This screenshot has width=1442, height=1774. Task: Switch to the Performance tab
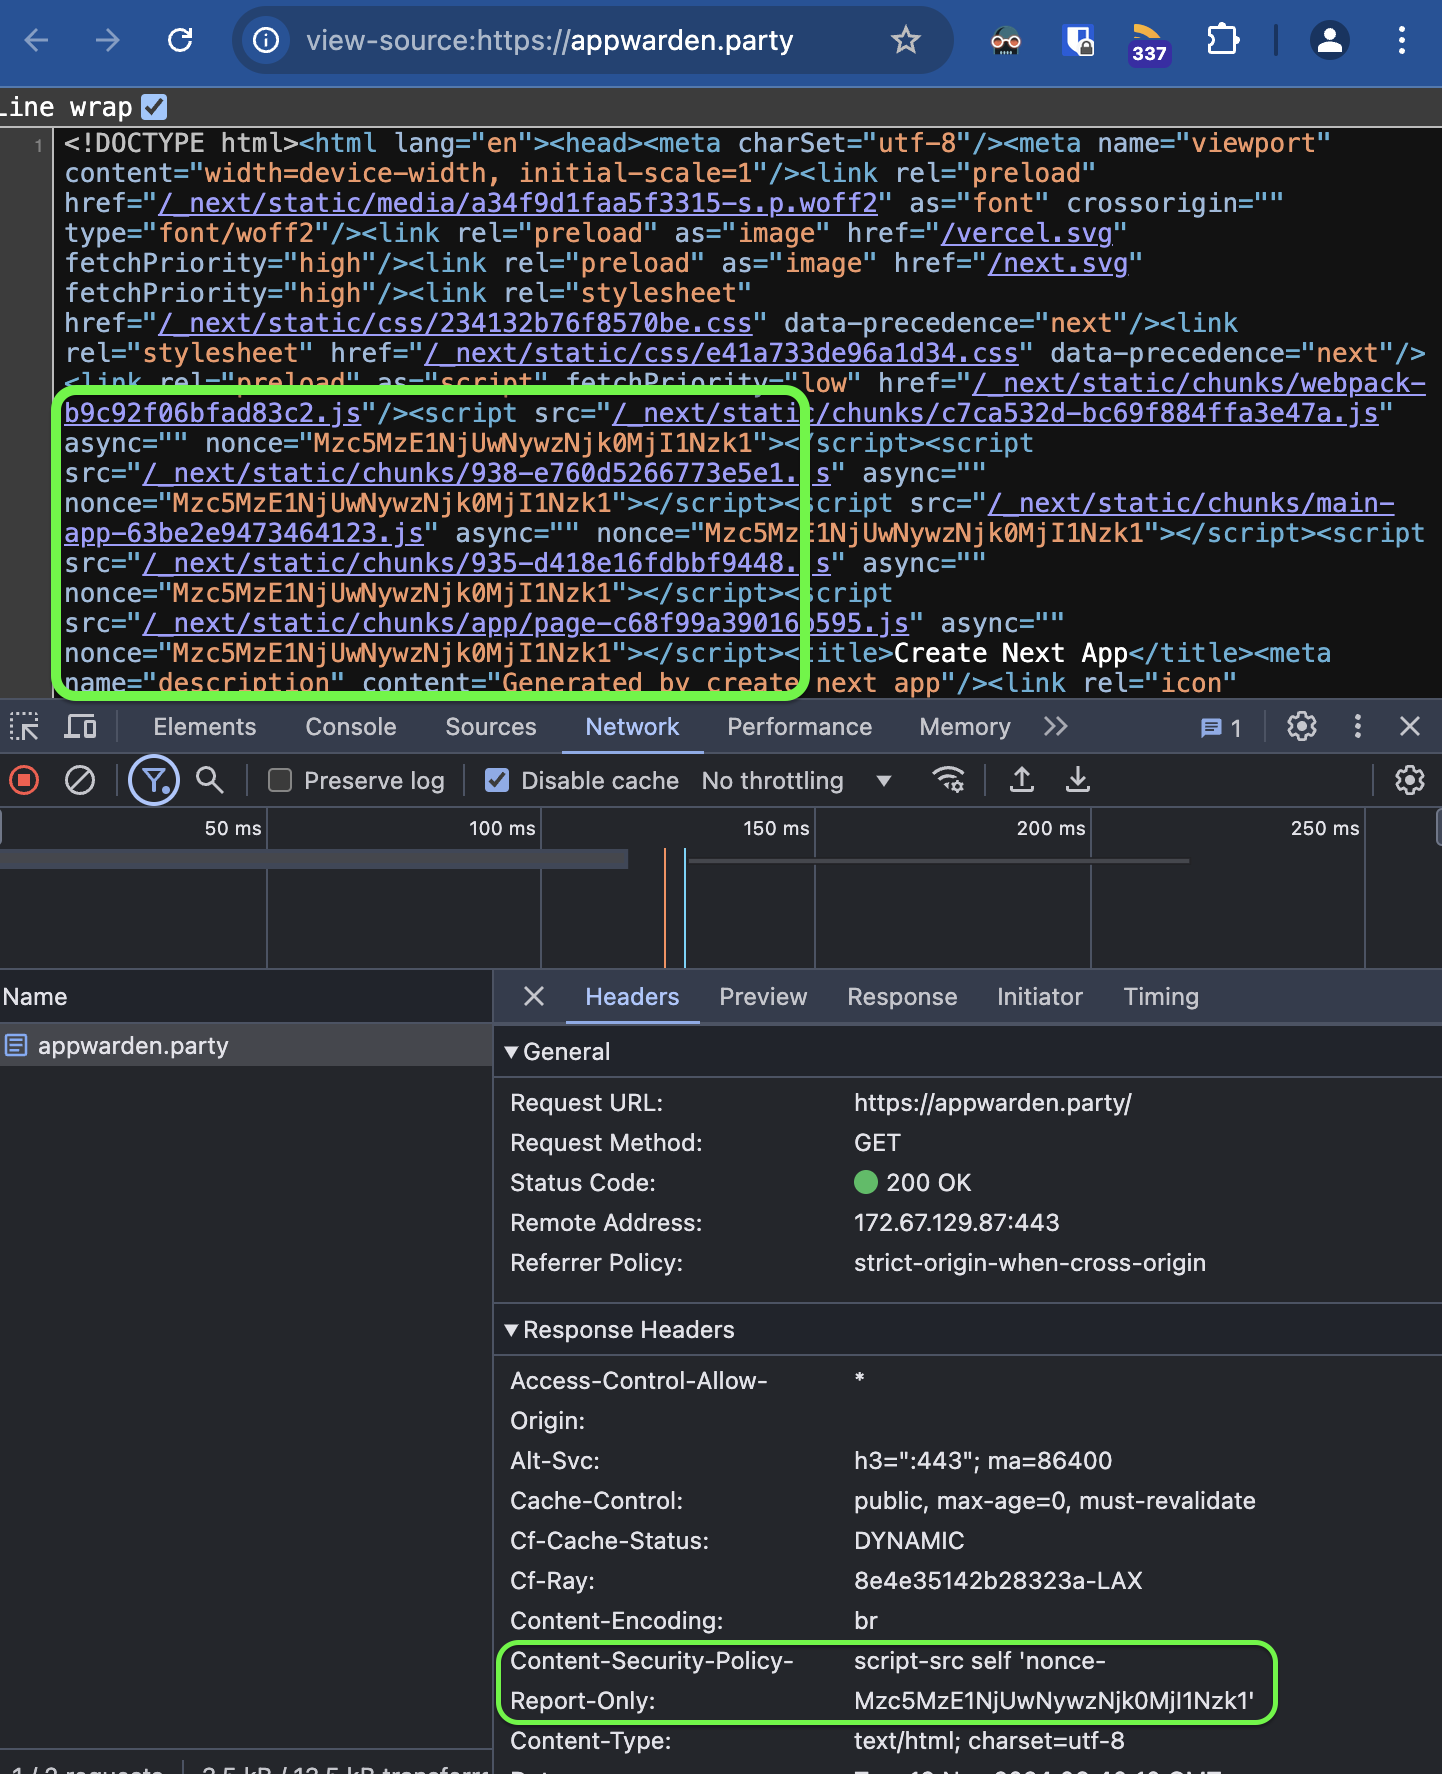coord(800,727)
